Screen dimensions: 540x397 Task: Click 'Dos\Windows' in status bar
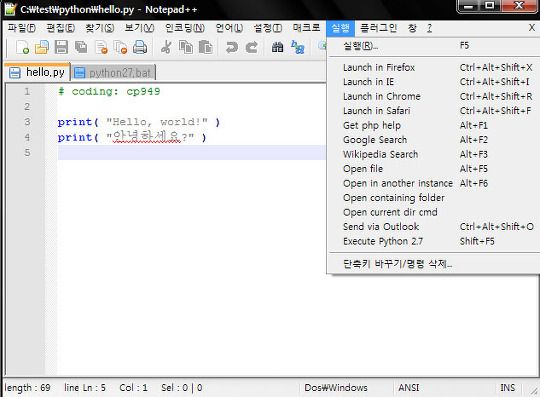336,388
